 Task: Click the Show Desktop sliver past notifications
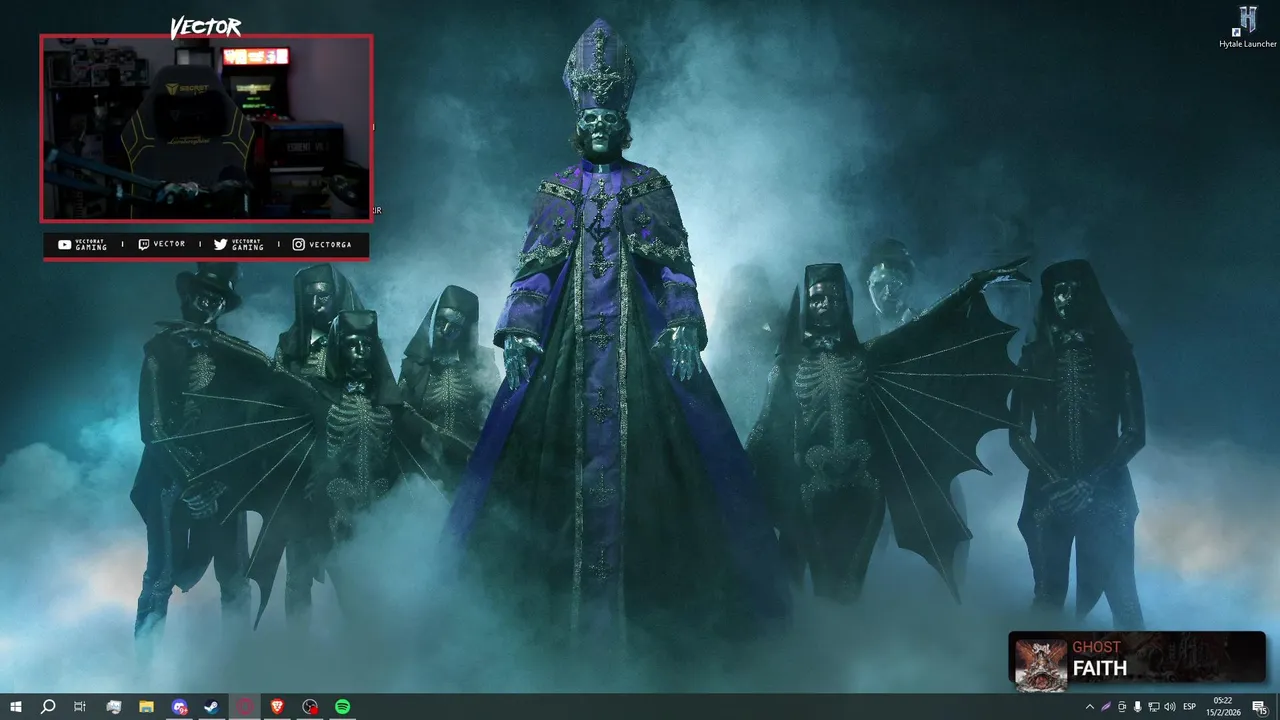(x=1277, y=707)
